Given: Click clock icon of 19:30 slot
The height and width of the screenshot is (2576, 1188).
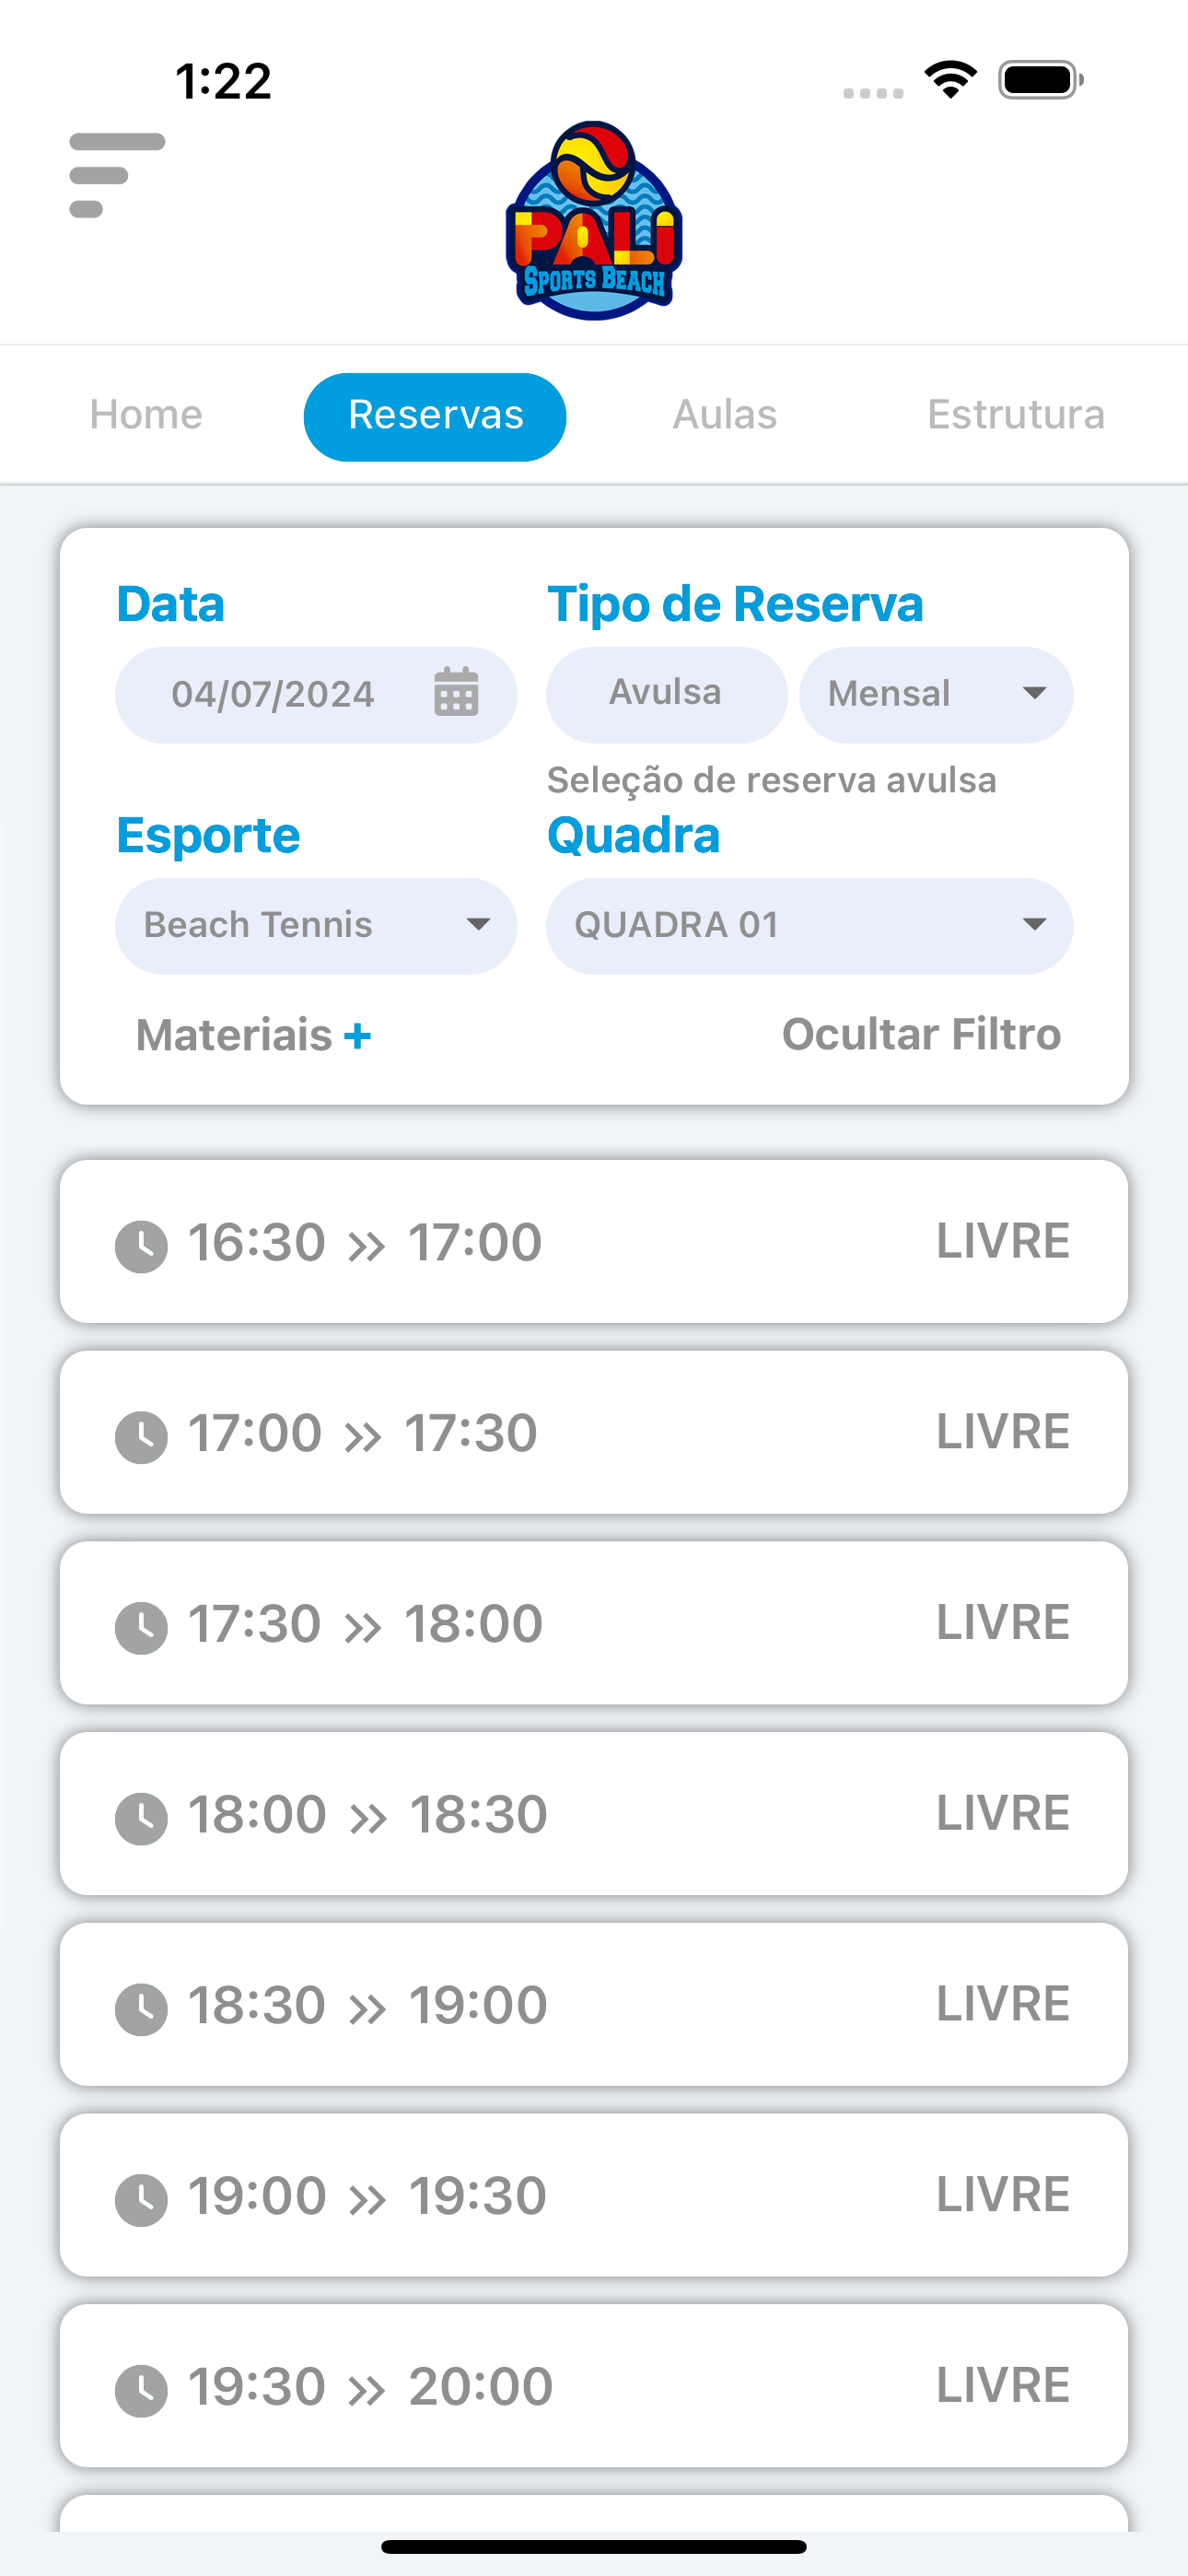Looking at the screenshot, I should (x=141, y=2390).
